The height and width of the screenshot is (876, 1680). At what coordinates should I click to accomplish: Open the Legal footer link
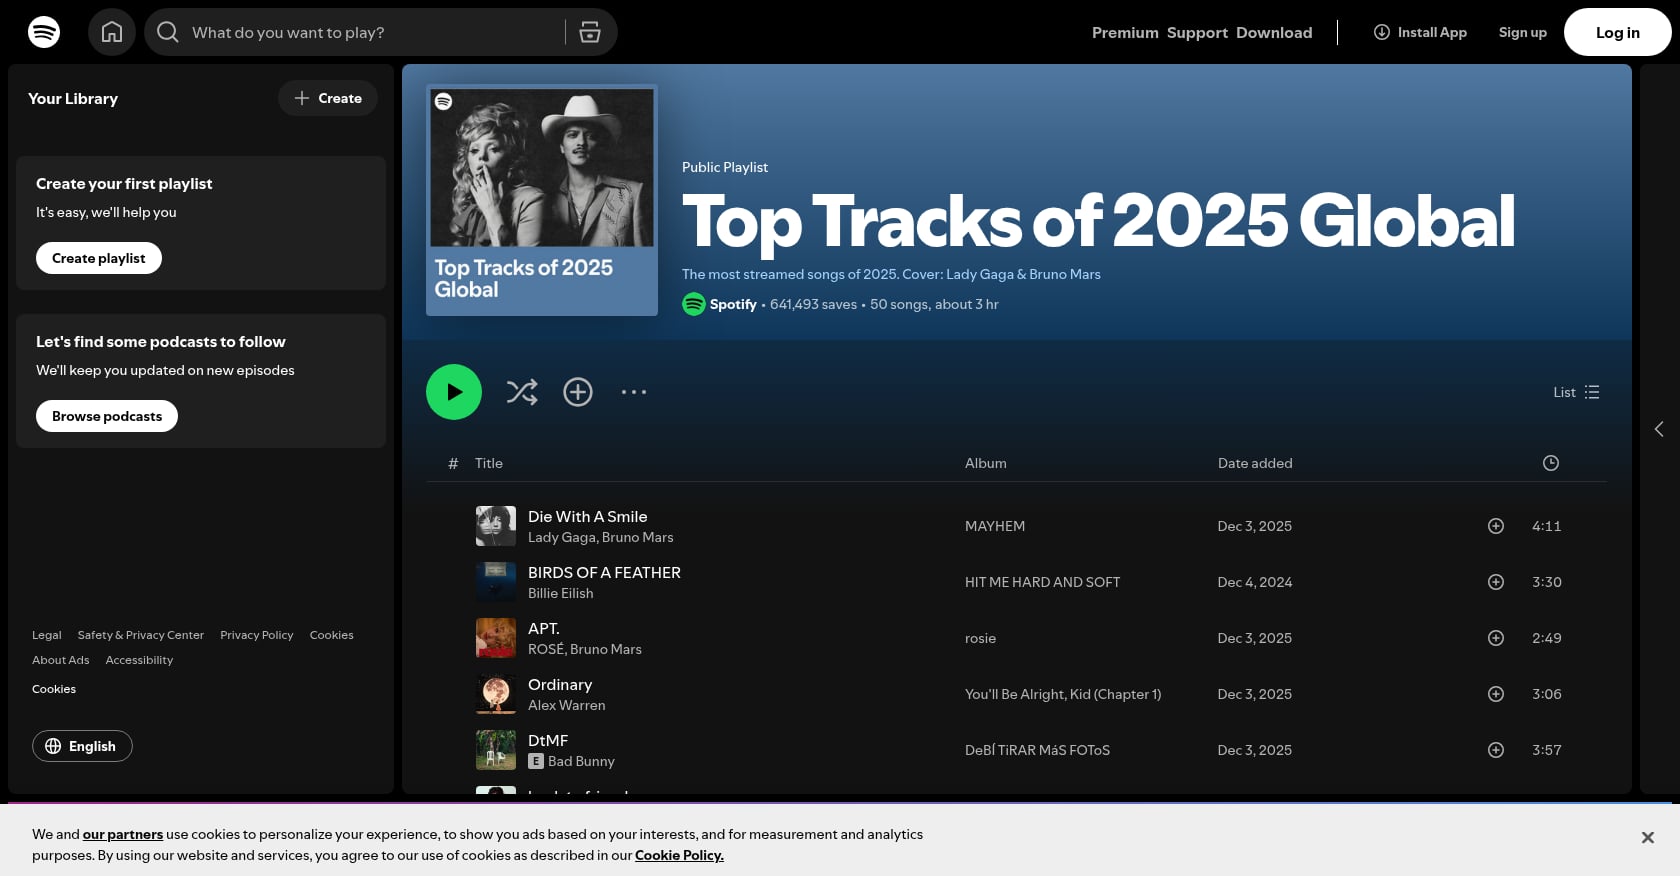(x=47, y=635)
